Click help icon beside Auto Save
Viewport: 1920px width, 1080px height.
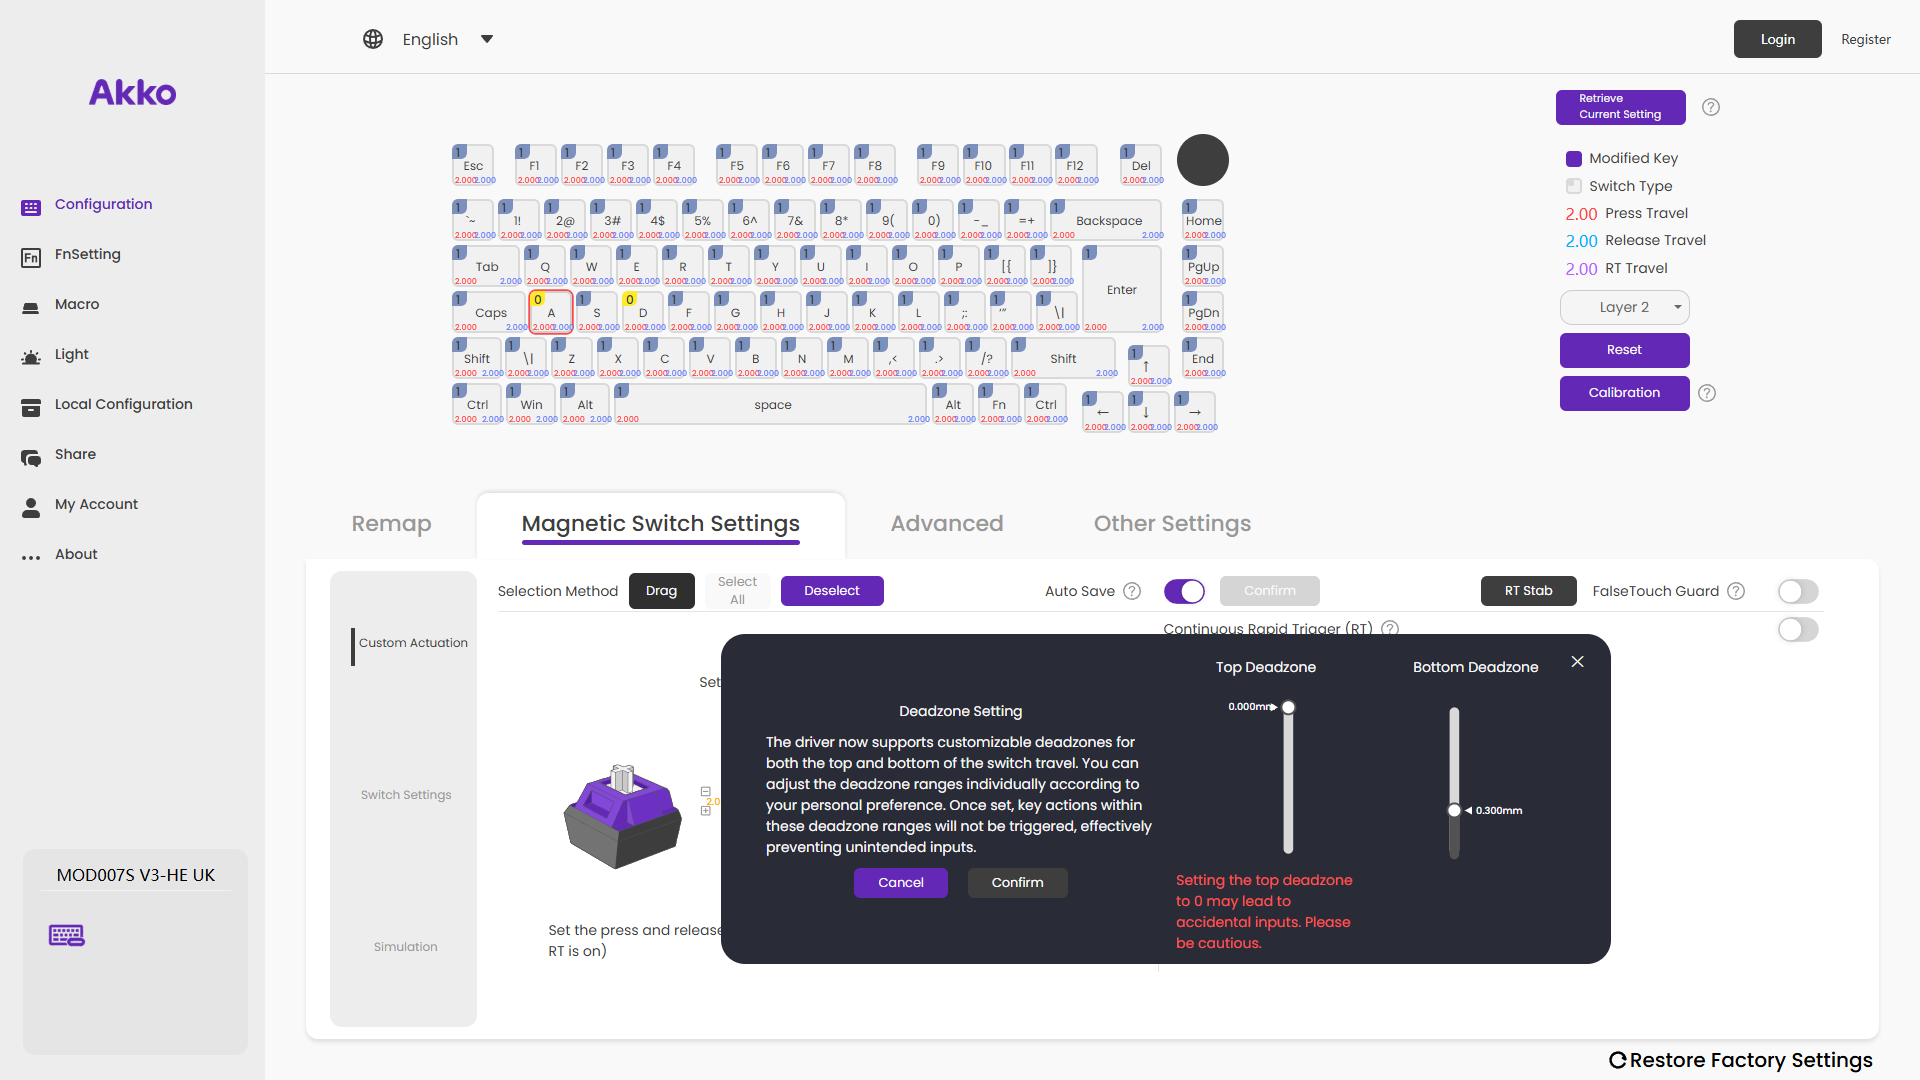point(1132,591)
